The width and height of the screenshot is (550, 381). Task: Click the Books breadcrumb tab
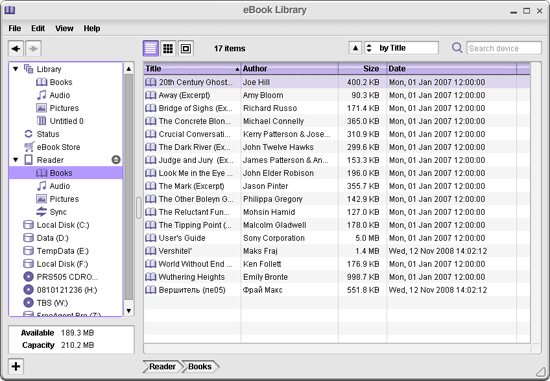(200, 366)
